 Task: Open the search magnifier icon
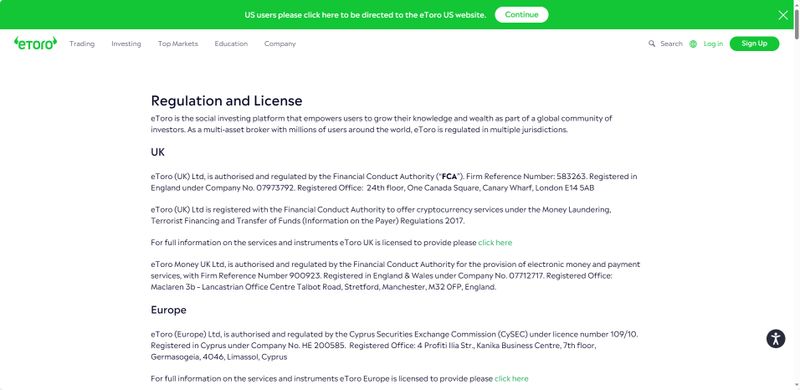(652, 44)
